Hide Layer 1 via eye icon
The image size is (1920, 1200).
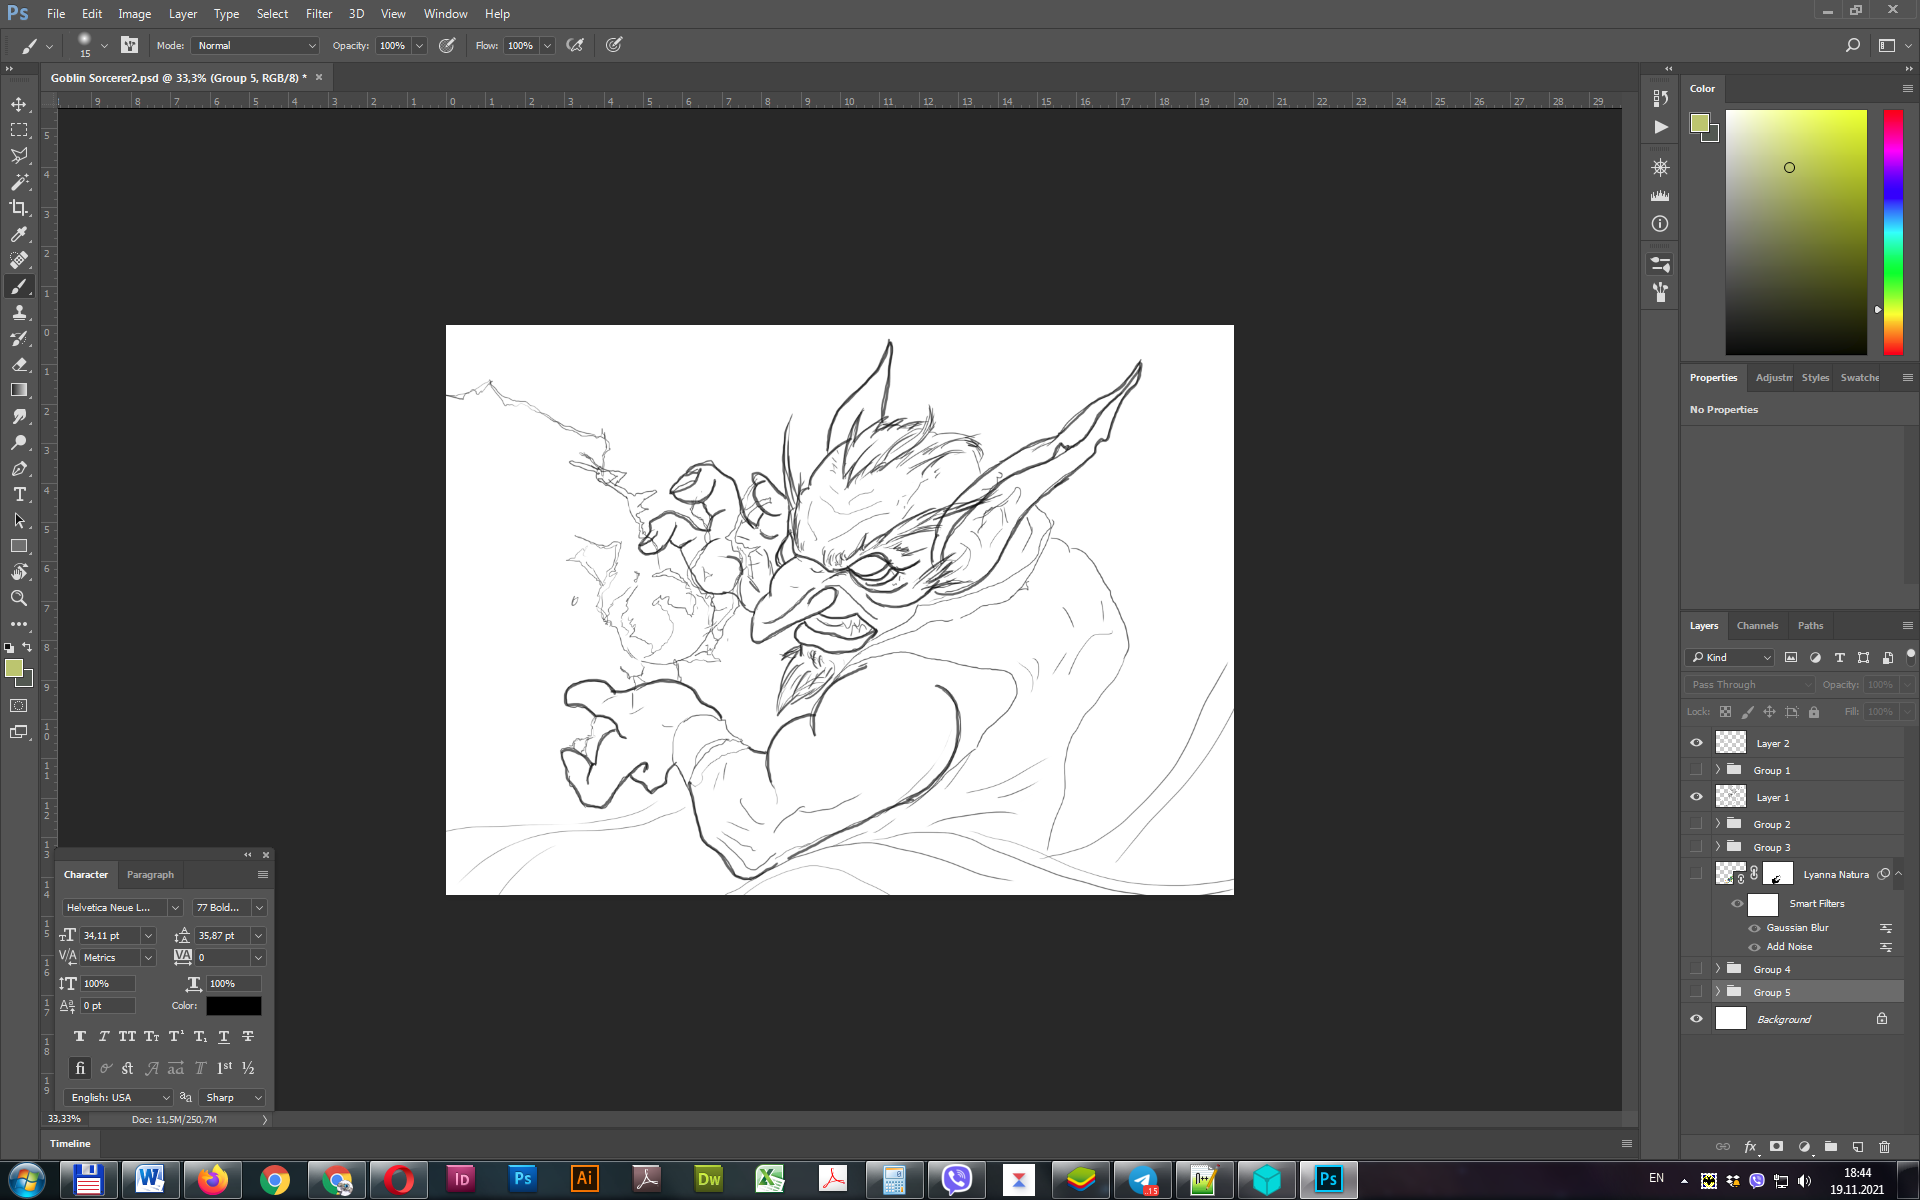(1696, 797)
